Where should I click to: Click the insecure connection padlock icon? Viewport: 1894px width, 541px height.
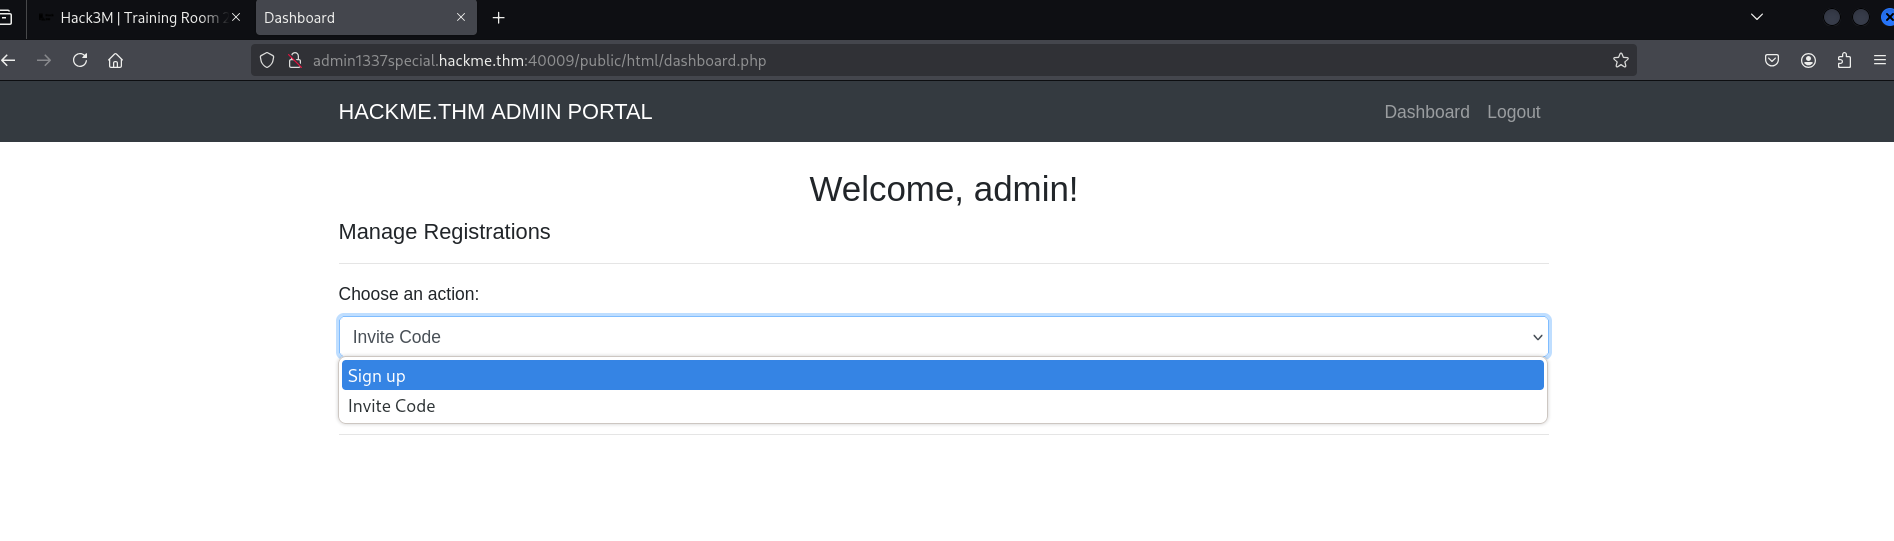tap(295, 60)
